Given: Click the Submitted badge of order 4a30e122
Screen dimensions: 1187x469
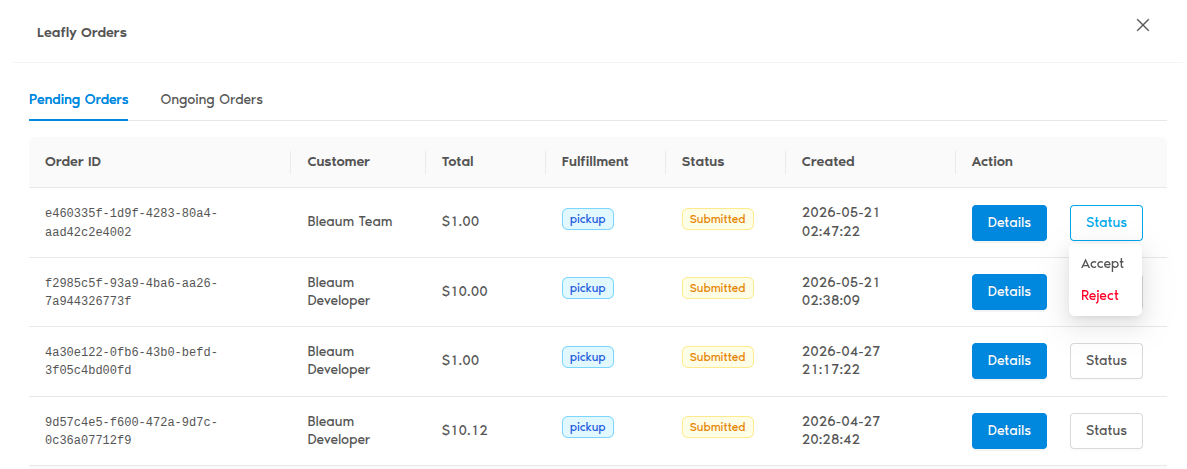Looking at the screenshot, I should (x=718, y=357).
